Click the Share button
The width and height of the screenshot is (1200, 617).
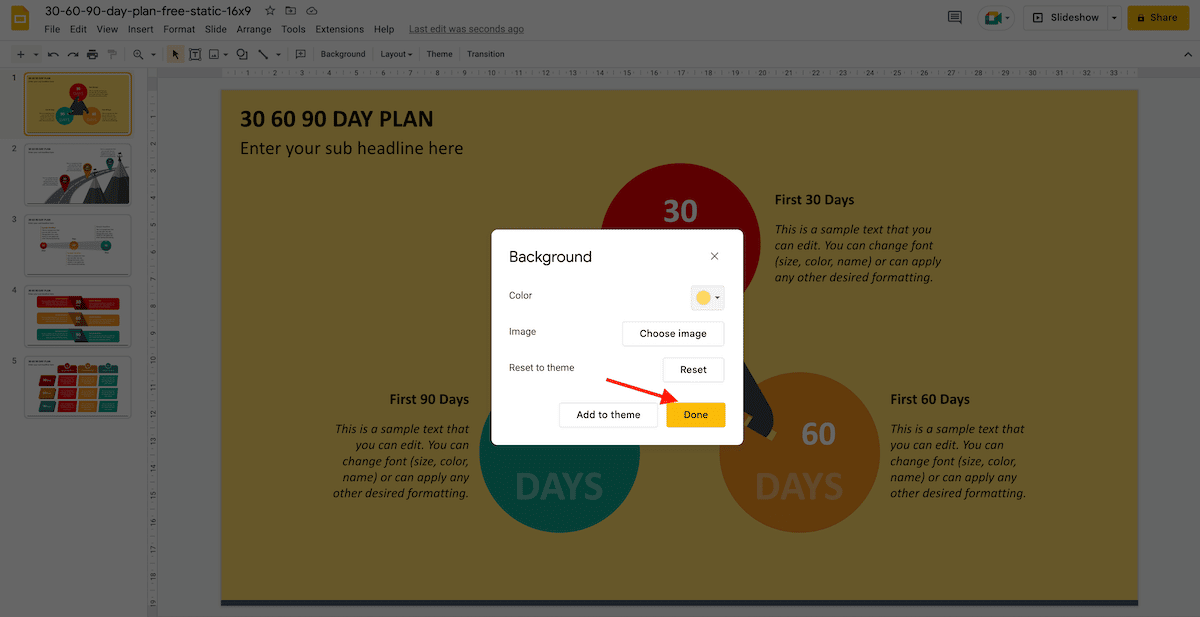pyautogui.click(x=1158, y=17)
